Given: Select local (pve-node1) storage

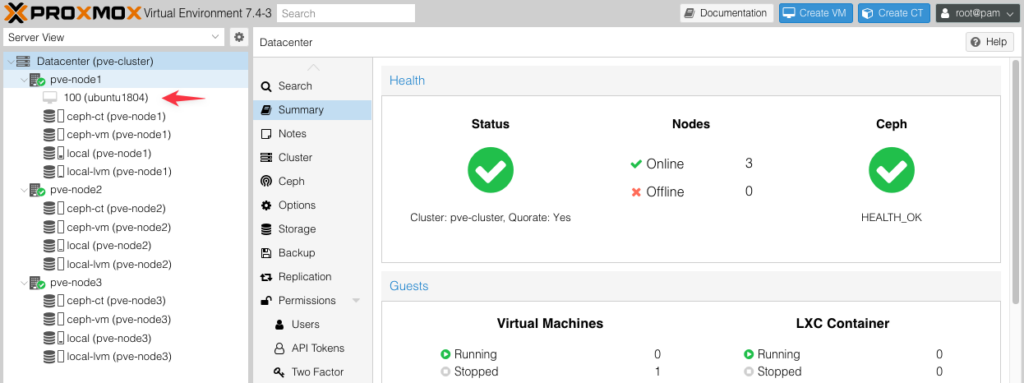Looking at the screenshot, I should point(109,154).
